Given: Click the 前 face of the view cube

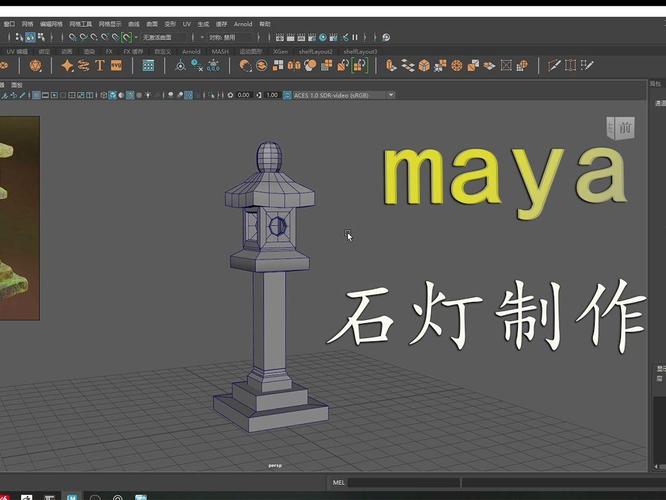Looking at the screenshot, I should [x=625, y=127].
